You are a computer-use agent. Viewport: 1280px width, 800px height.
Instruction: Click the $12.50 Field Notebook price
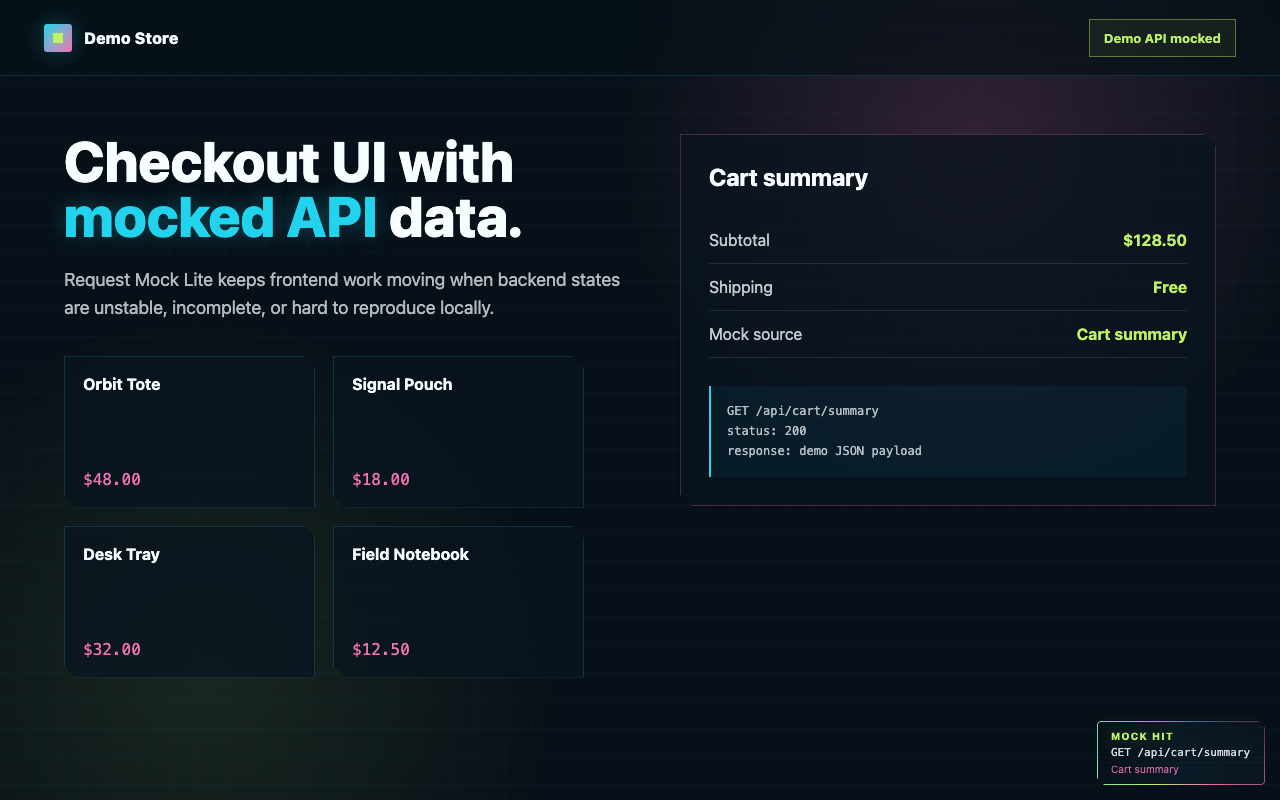click(381, 649)
